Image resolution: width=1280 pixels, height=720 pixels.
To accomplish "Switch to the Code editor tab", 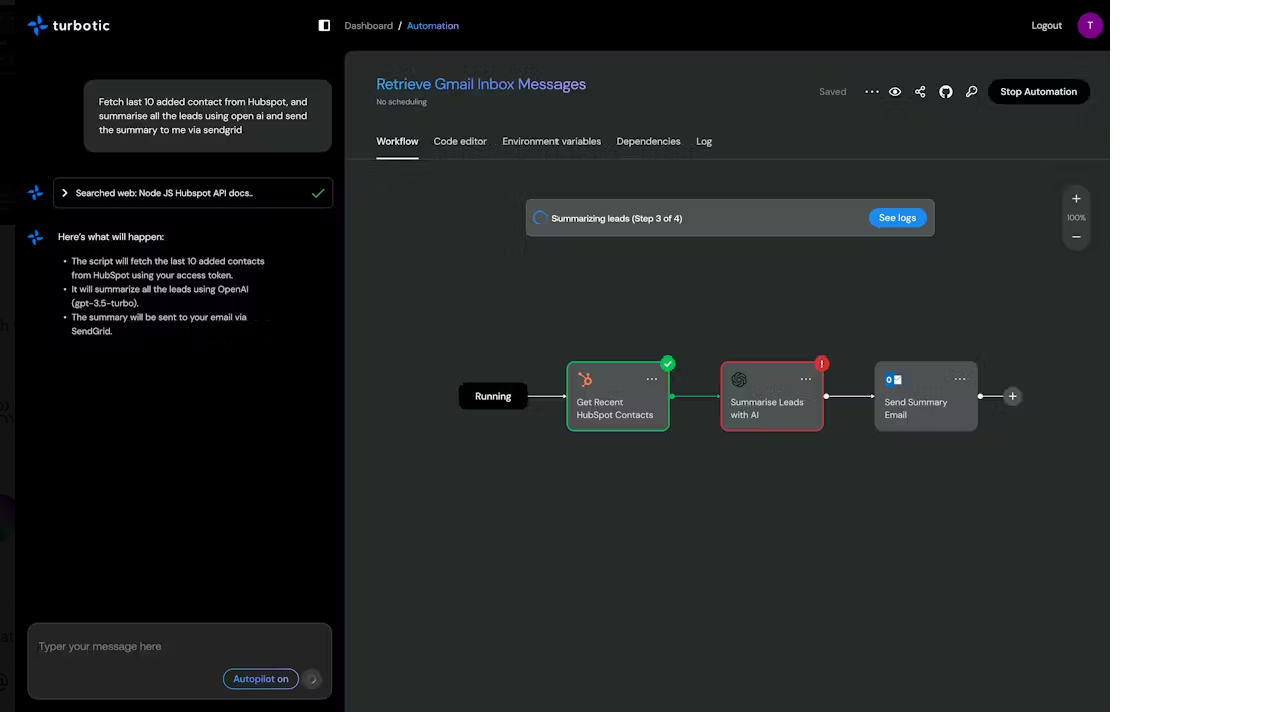I will [460, 141].
